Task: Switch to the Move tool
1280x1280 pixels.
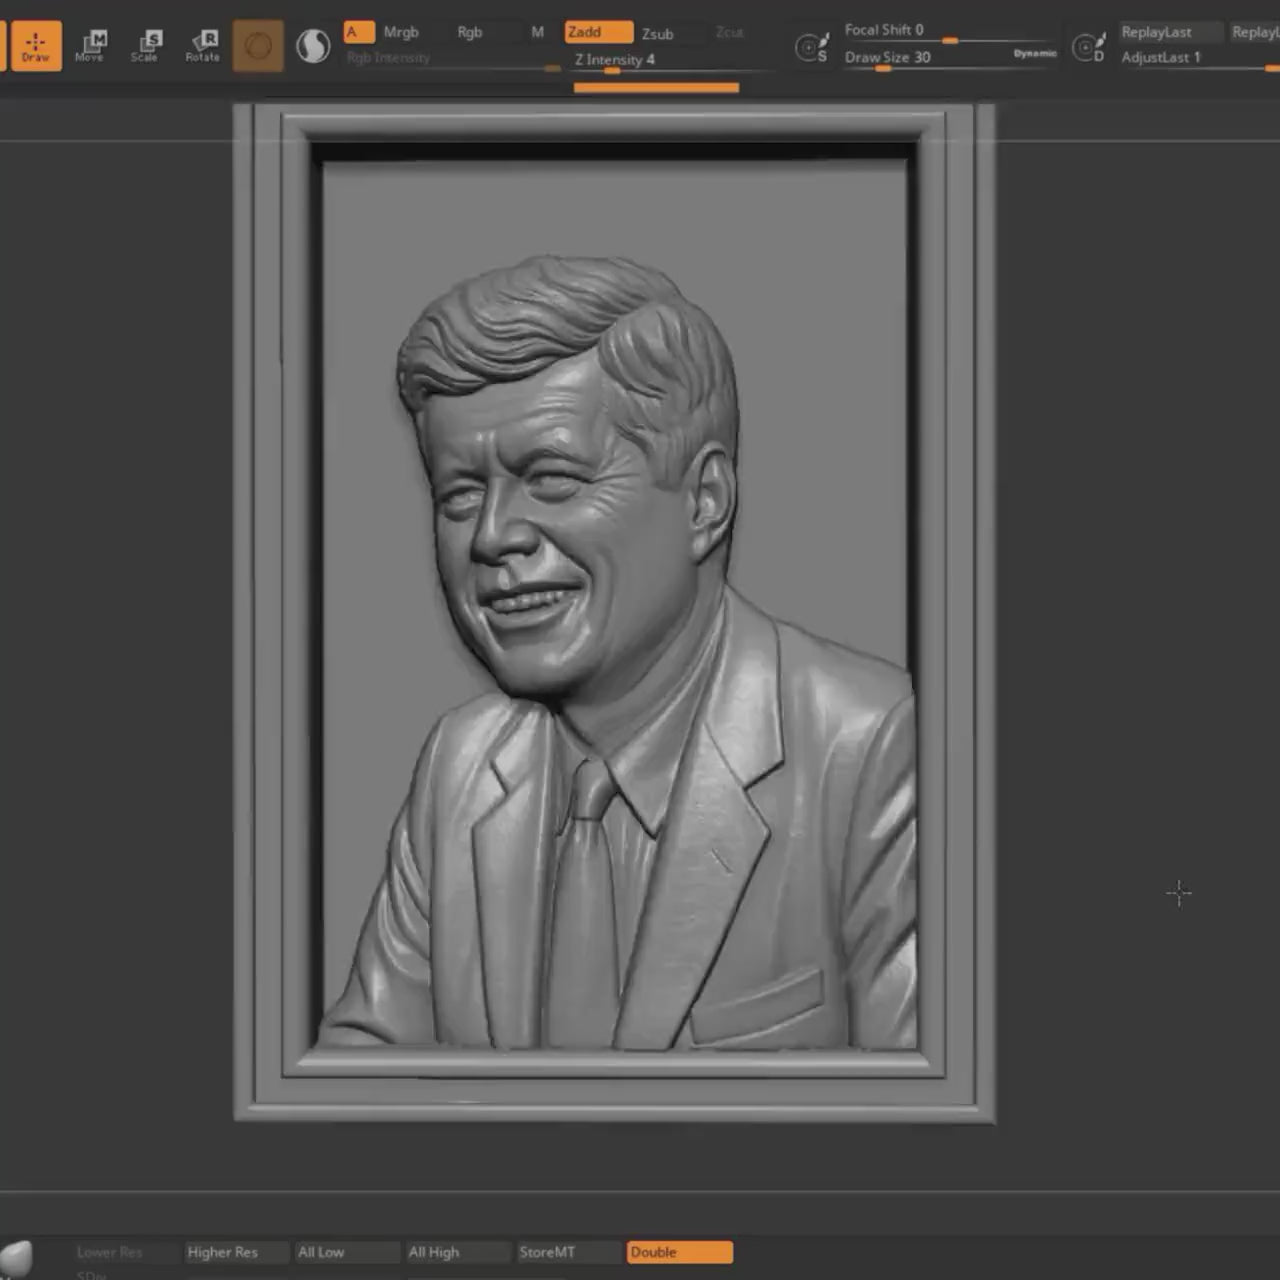Action: point(90,46)
